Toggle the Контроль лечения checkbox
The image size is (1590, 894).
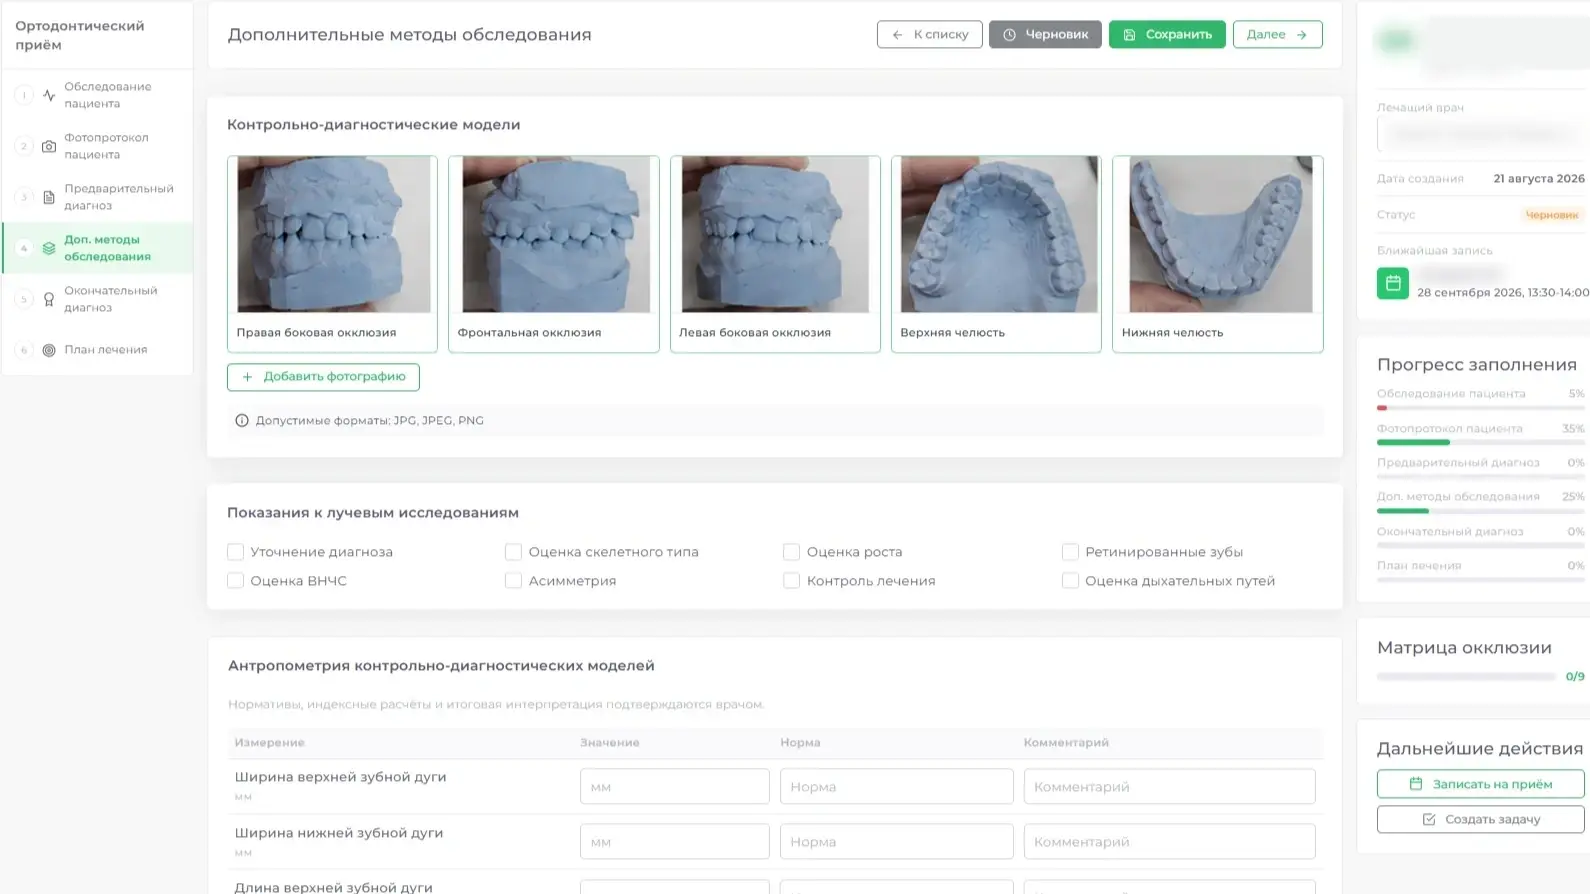coord(791,581)
